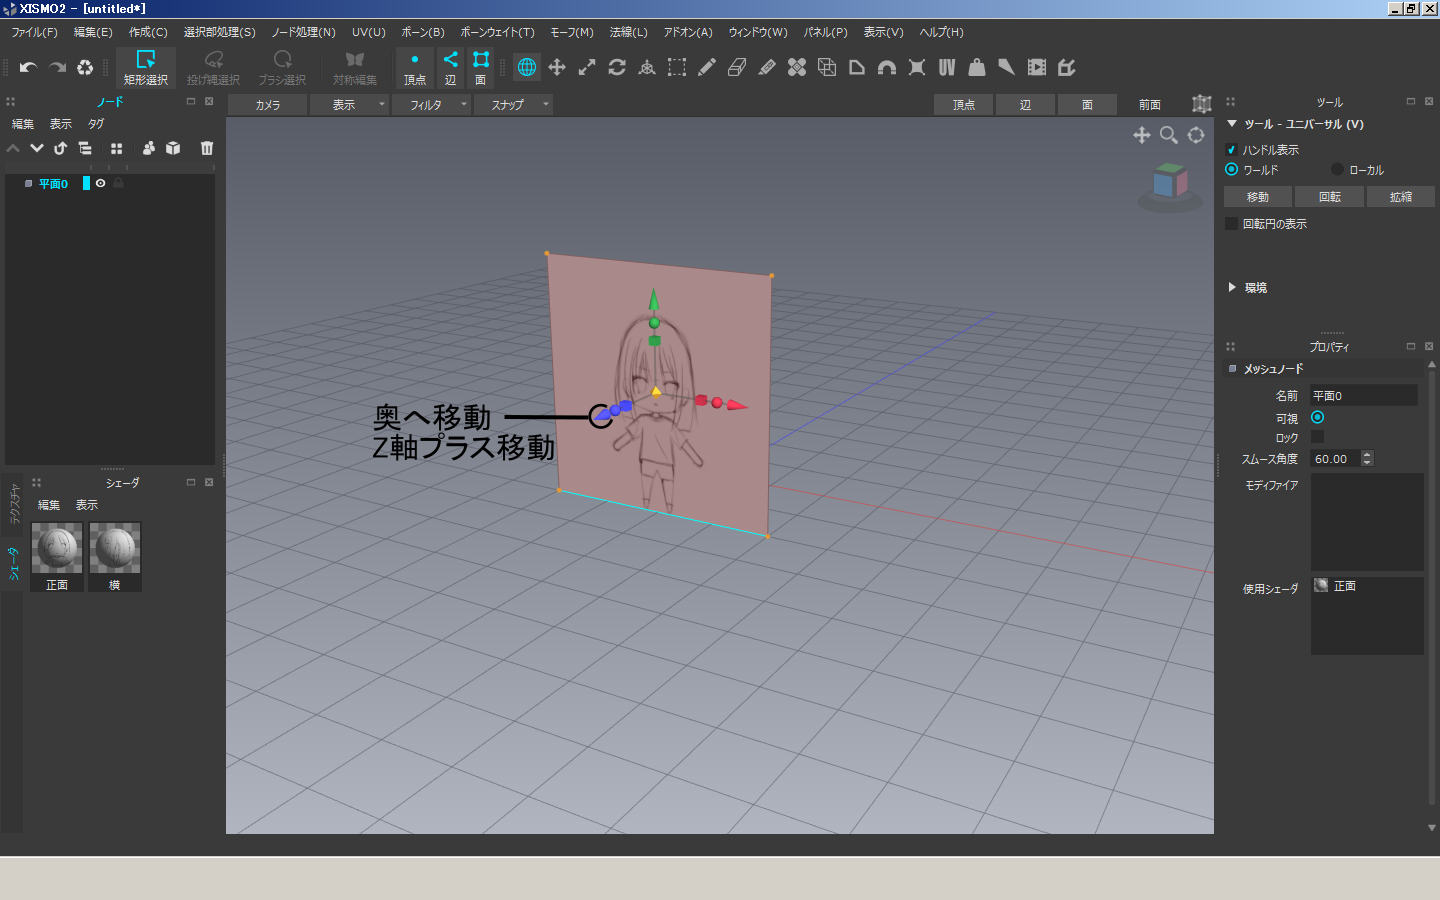Select the ブラシ選択 brush selection tool

coord(282,67)
